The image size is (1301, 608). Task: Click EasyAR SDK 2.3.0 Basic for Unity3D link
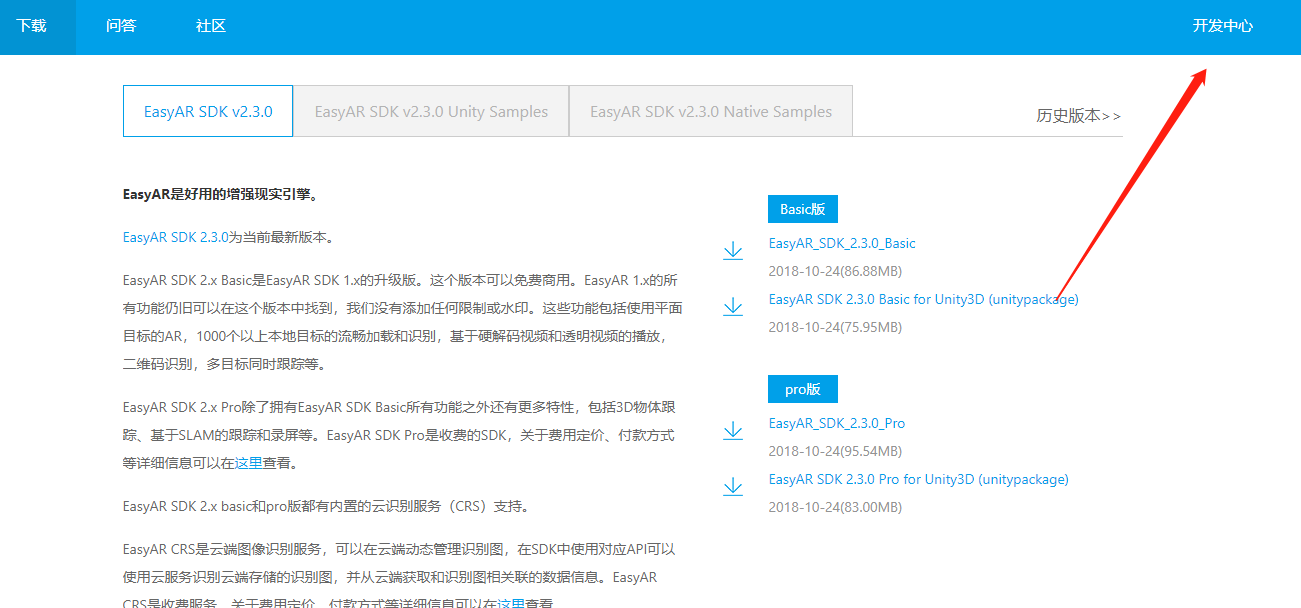[924, 299]
